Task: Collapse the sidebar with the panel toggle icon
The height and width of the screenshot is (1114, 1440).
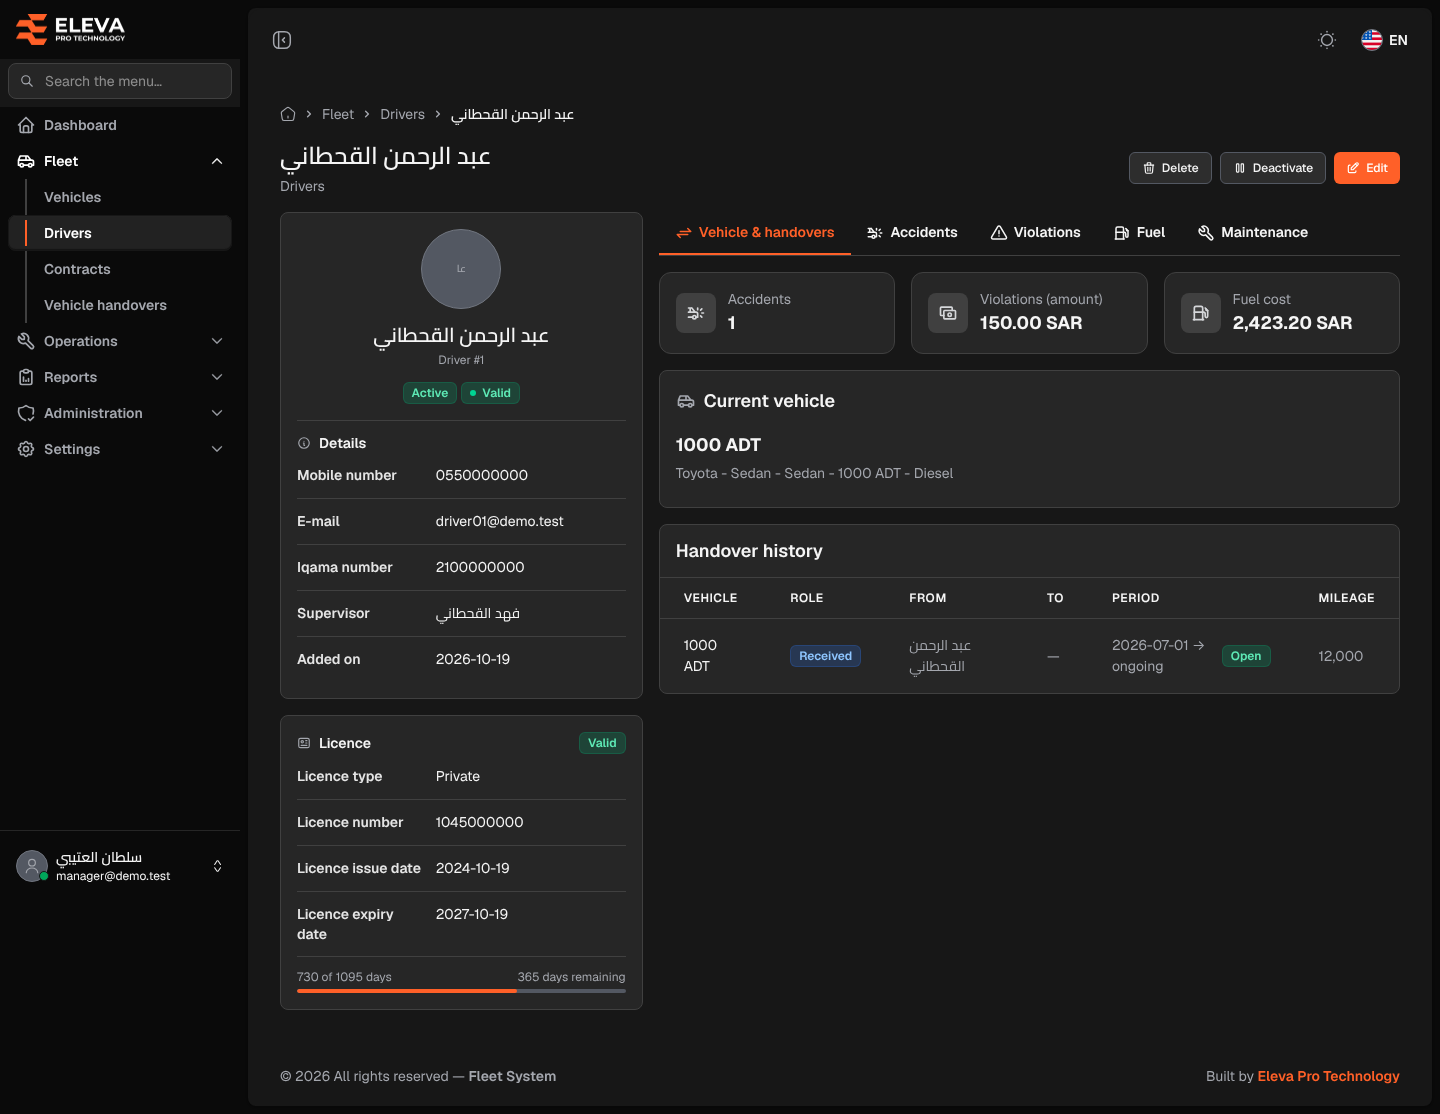Action: (x=282, y=40)
